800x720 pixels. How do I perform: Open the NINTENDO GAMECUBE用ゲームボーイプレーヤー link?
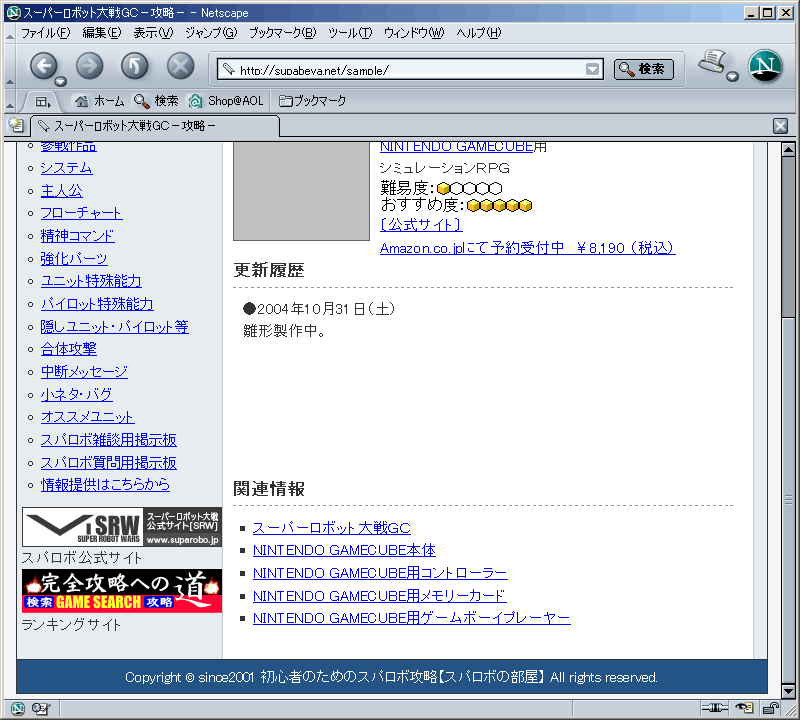point(412,618)
